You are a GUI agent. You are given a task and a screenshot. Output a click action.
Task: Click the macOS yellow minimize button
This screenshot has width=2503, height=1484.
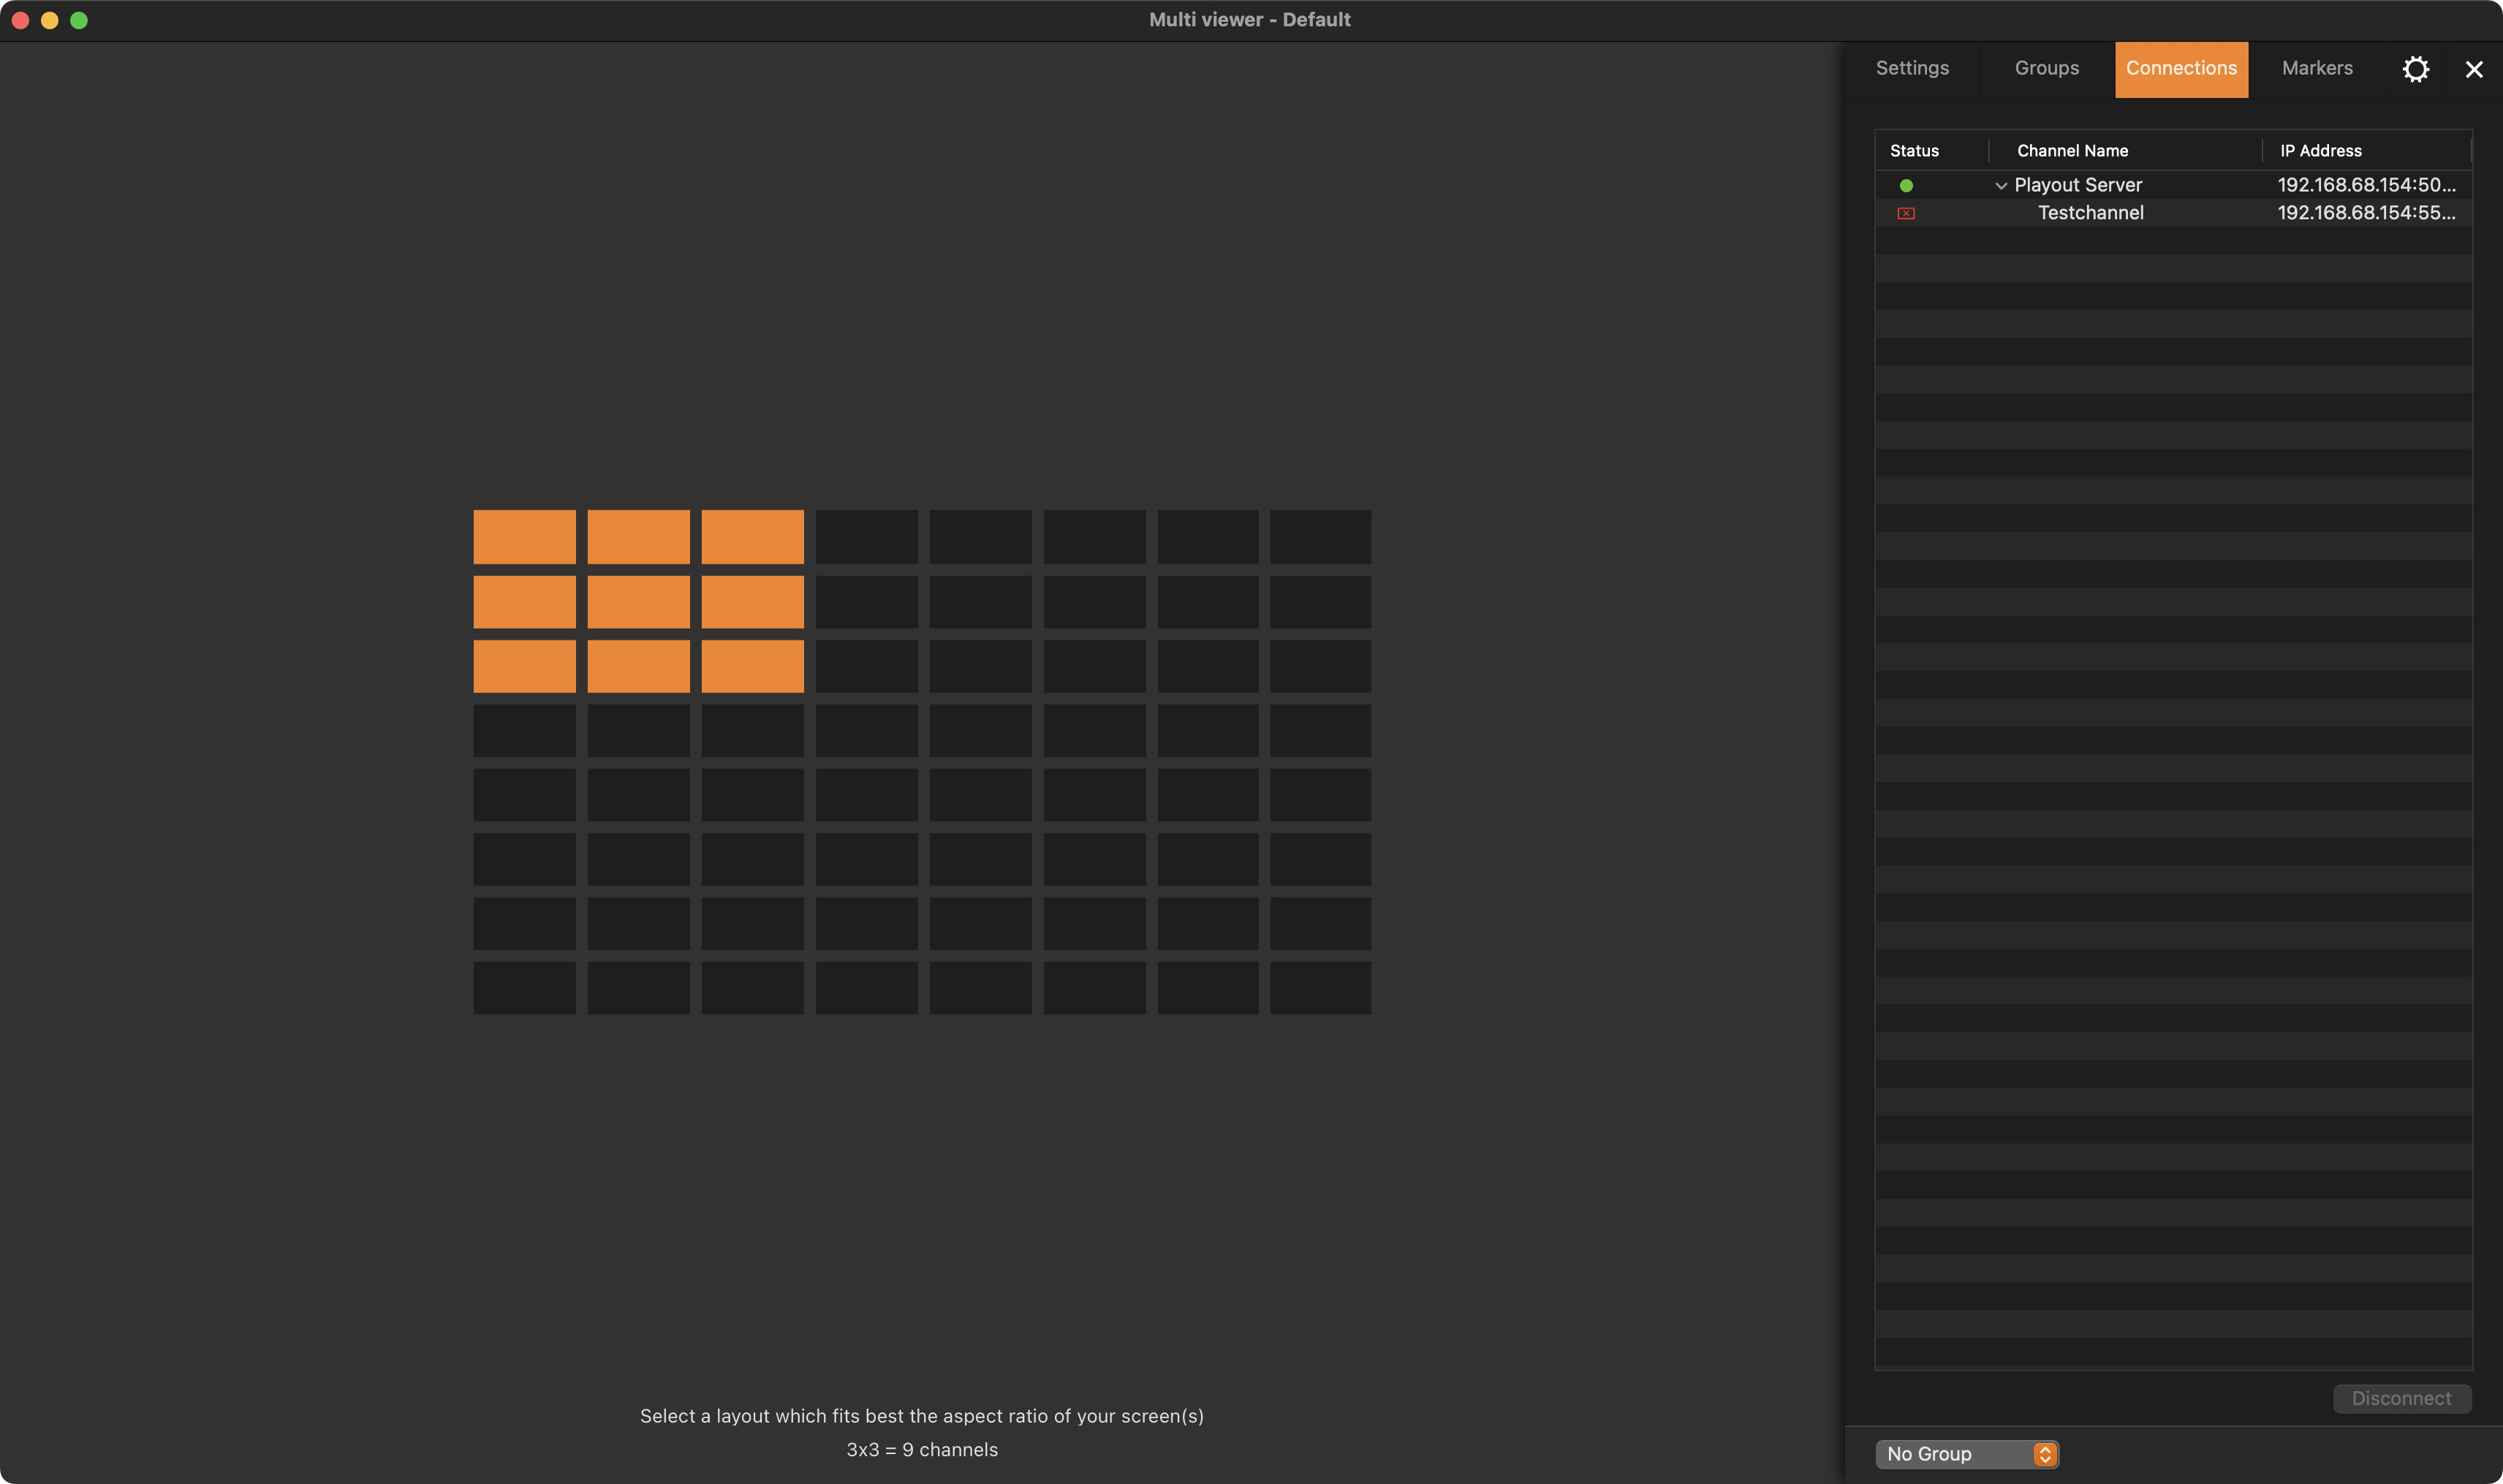click(49, 20)
